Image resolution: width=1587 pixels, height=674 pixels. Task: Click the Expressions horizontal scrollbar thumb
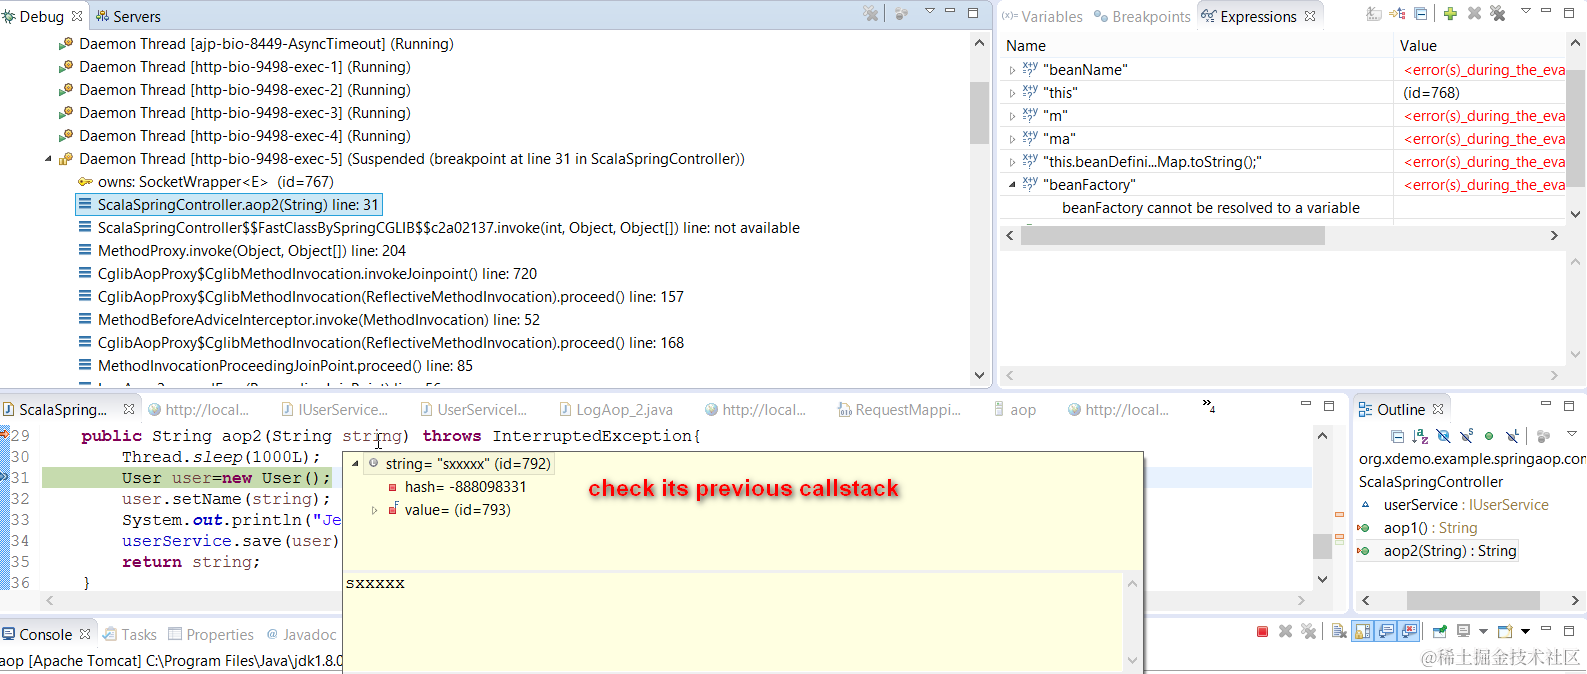[x=1172, y=236]
